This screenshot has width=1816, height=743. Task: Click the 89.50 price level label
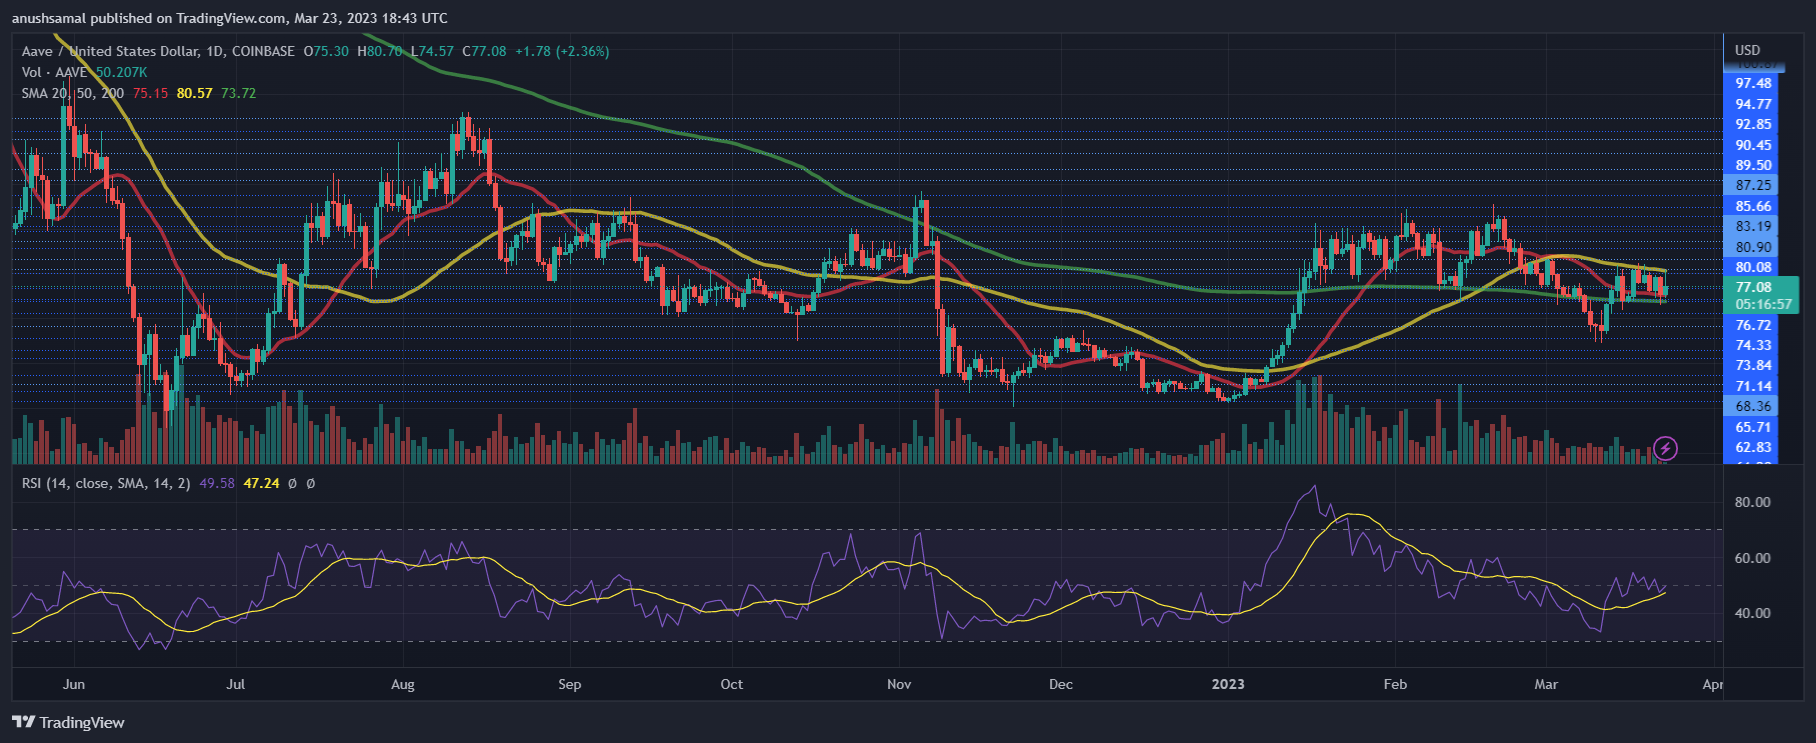pyautogui.click(x=1754, y=165)
